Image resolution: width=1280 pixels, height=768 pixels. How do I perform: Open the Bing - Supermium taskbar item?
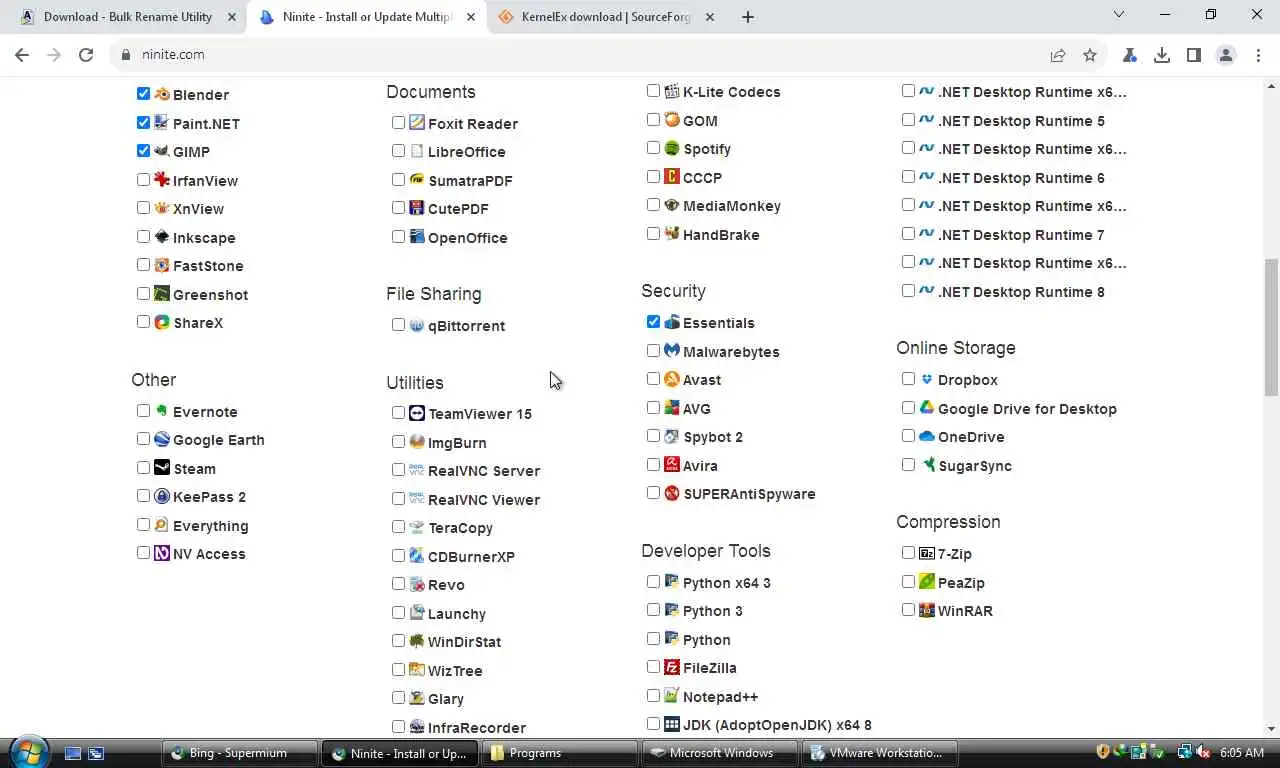tap(239, 753)
